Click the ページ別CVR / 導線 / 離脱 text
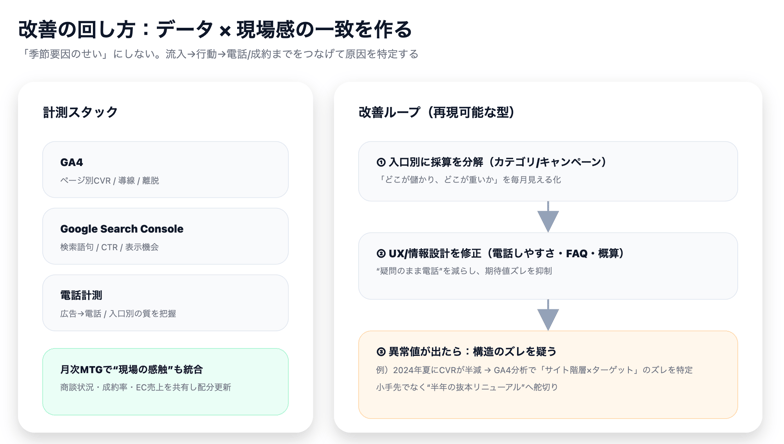Viewport: 784px width, 444px height. coord(109,181)
